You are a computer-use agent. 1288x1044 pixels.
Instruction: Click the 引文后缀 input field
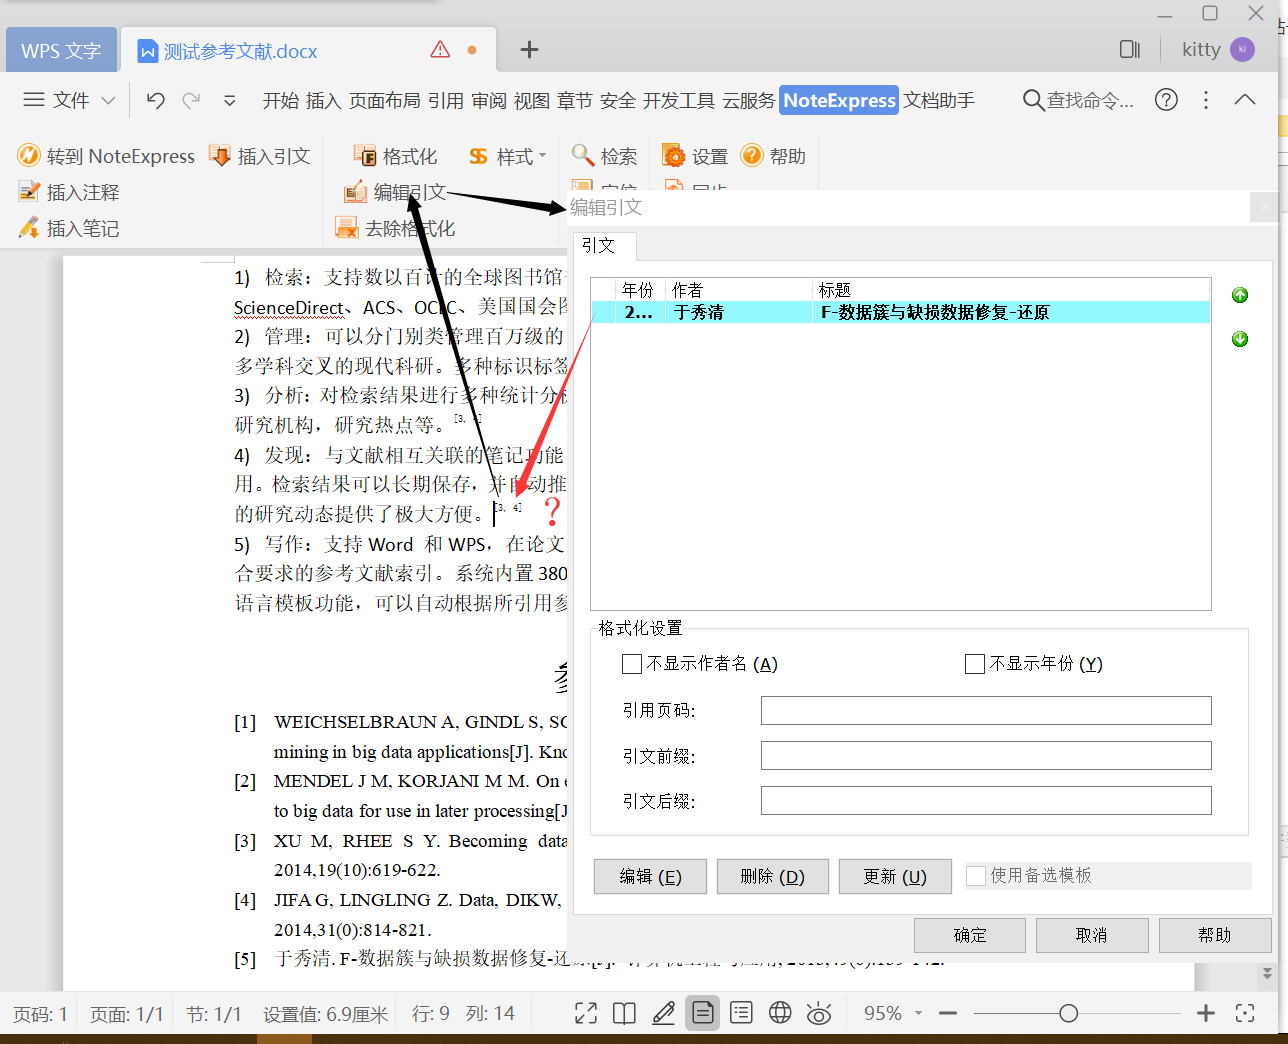point(986,801)
